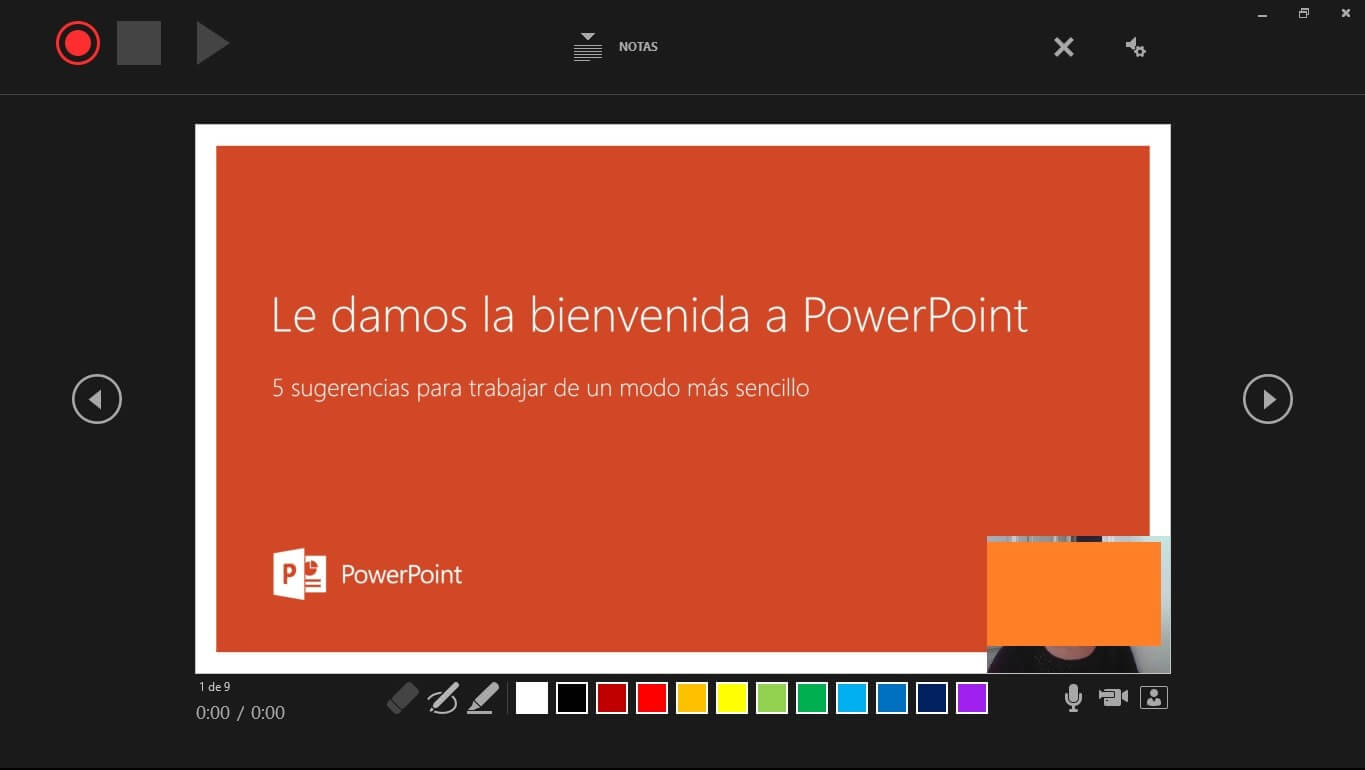Mute the microphone toggle
1365x770 pixels.
tap(1073, 698)
